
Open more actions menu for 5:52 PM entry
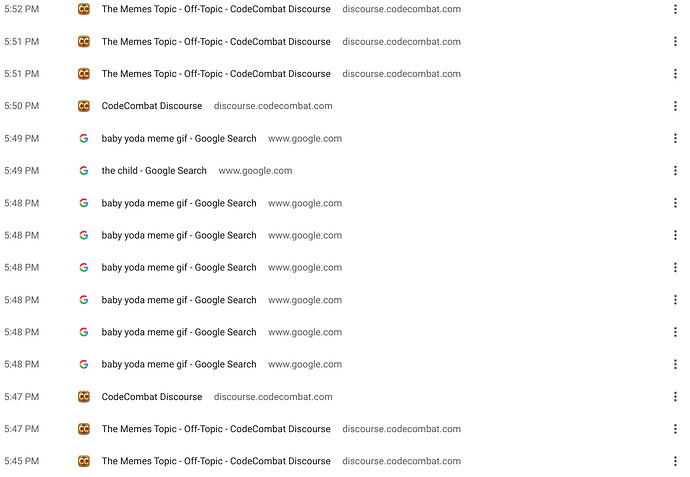(x=675, y=9)
